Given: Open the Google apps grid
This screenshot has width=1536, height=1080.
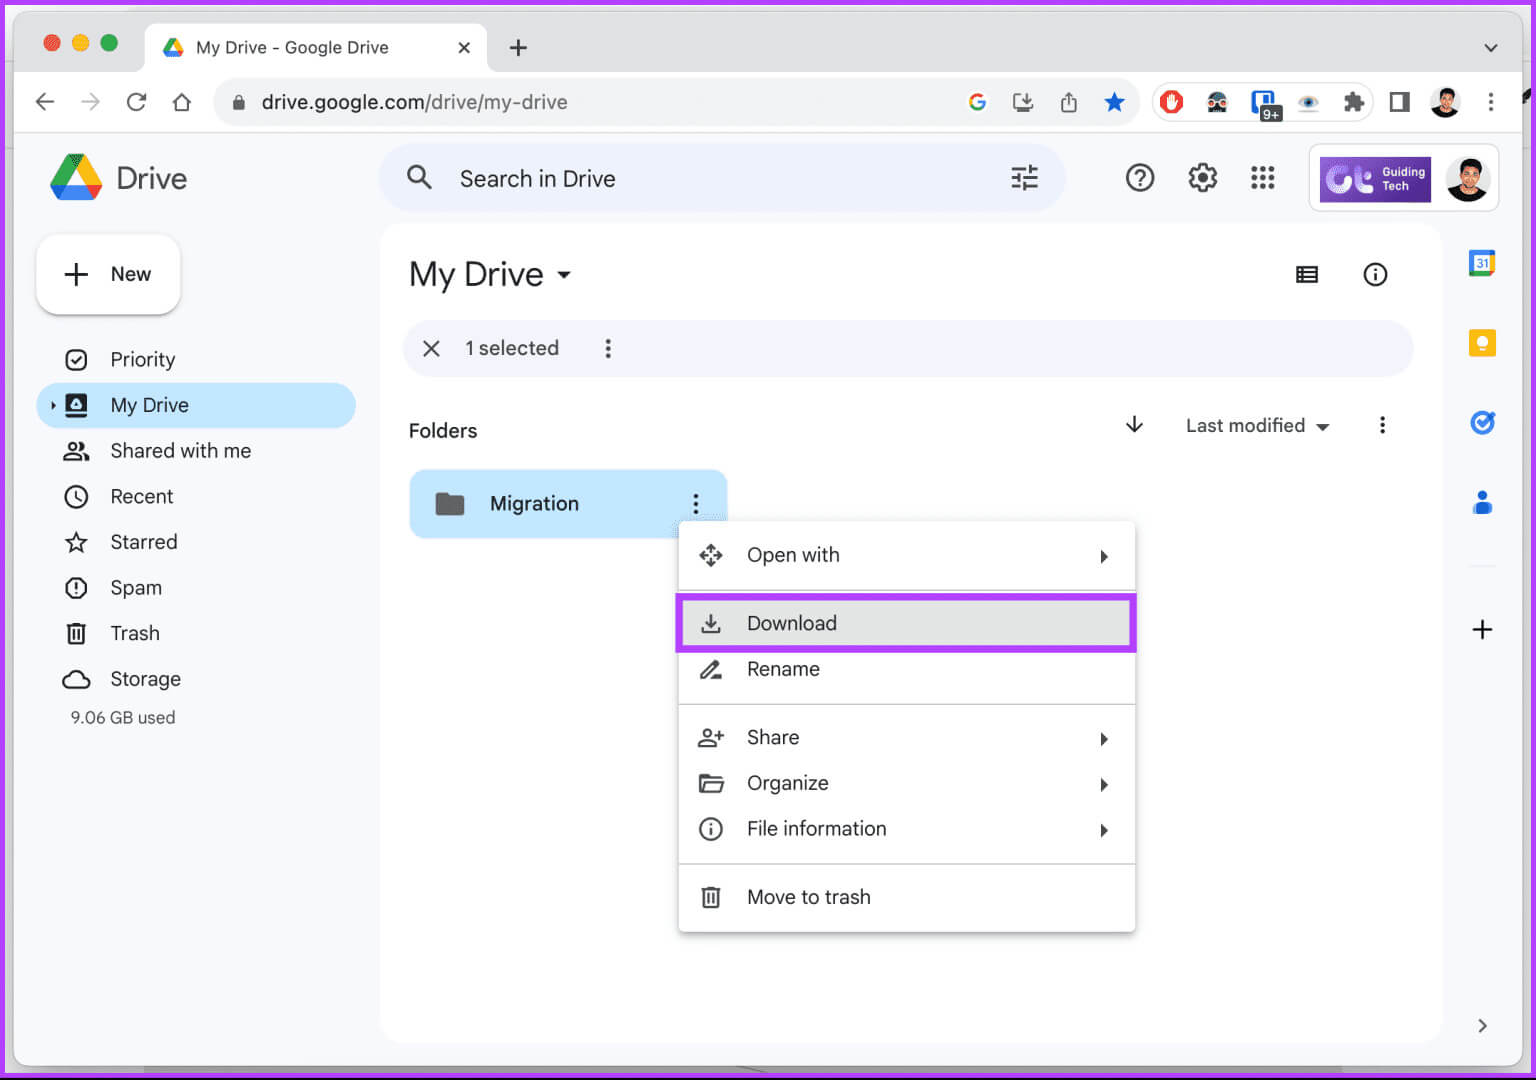Looking at the screenshot, I should point(1262,178).
